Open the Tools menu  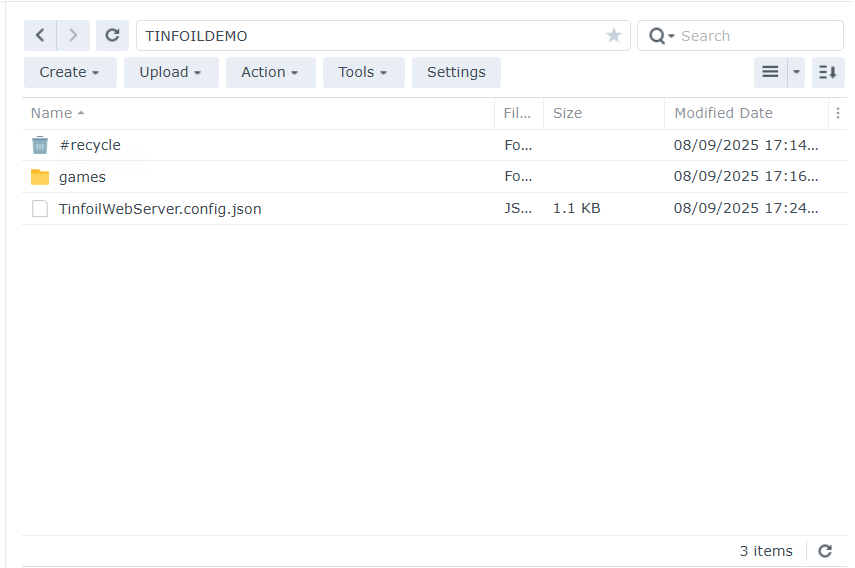point(363,72)
